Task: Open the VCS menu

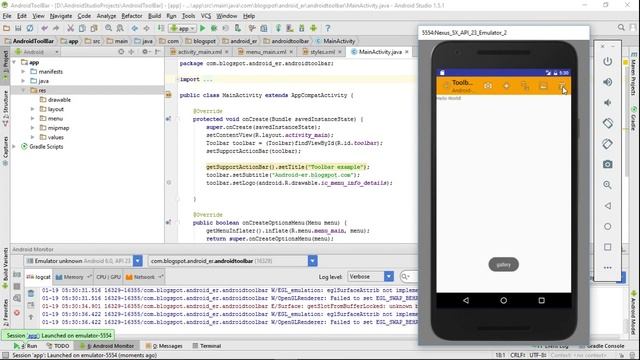Action: [x=206, y=16]
